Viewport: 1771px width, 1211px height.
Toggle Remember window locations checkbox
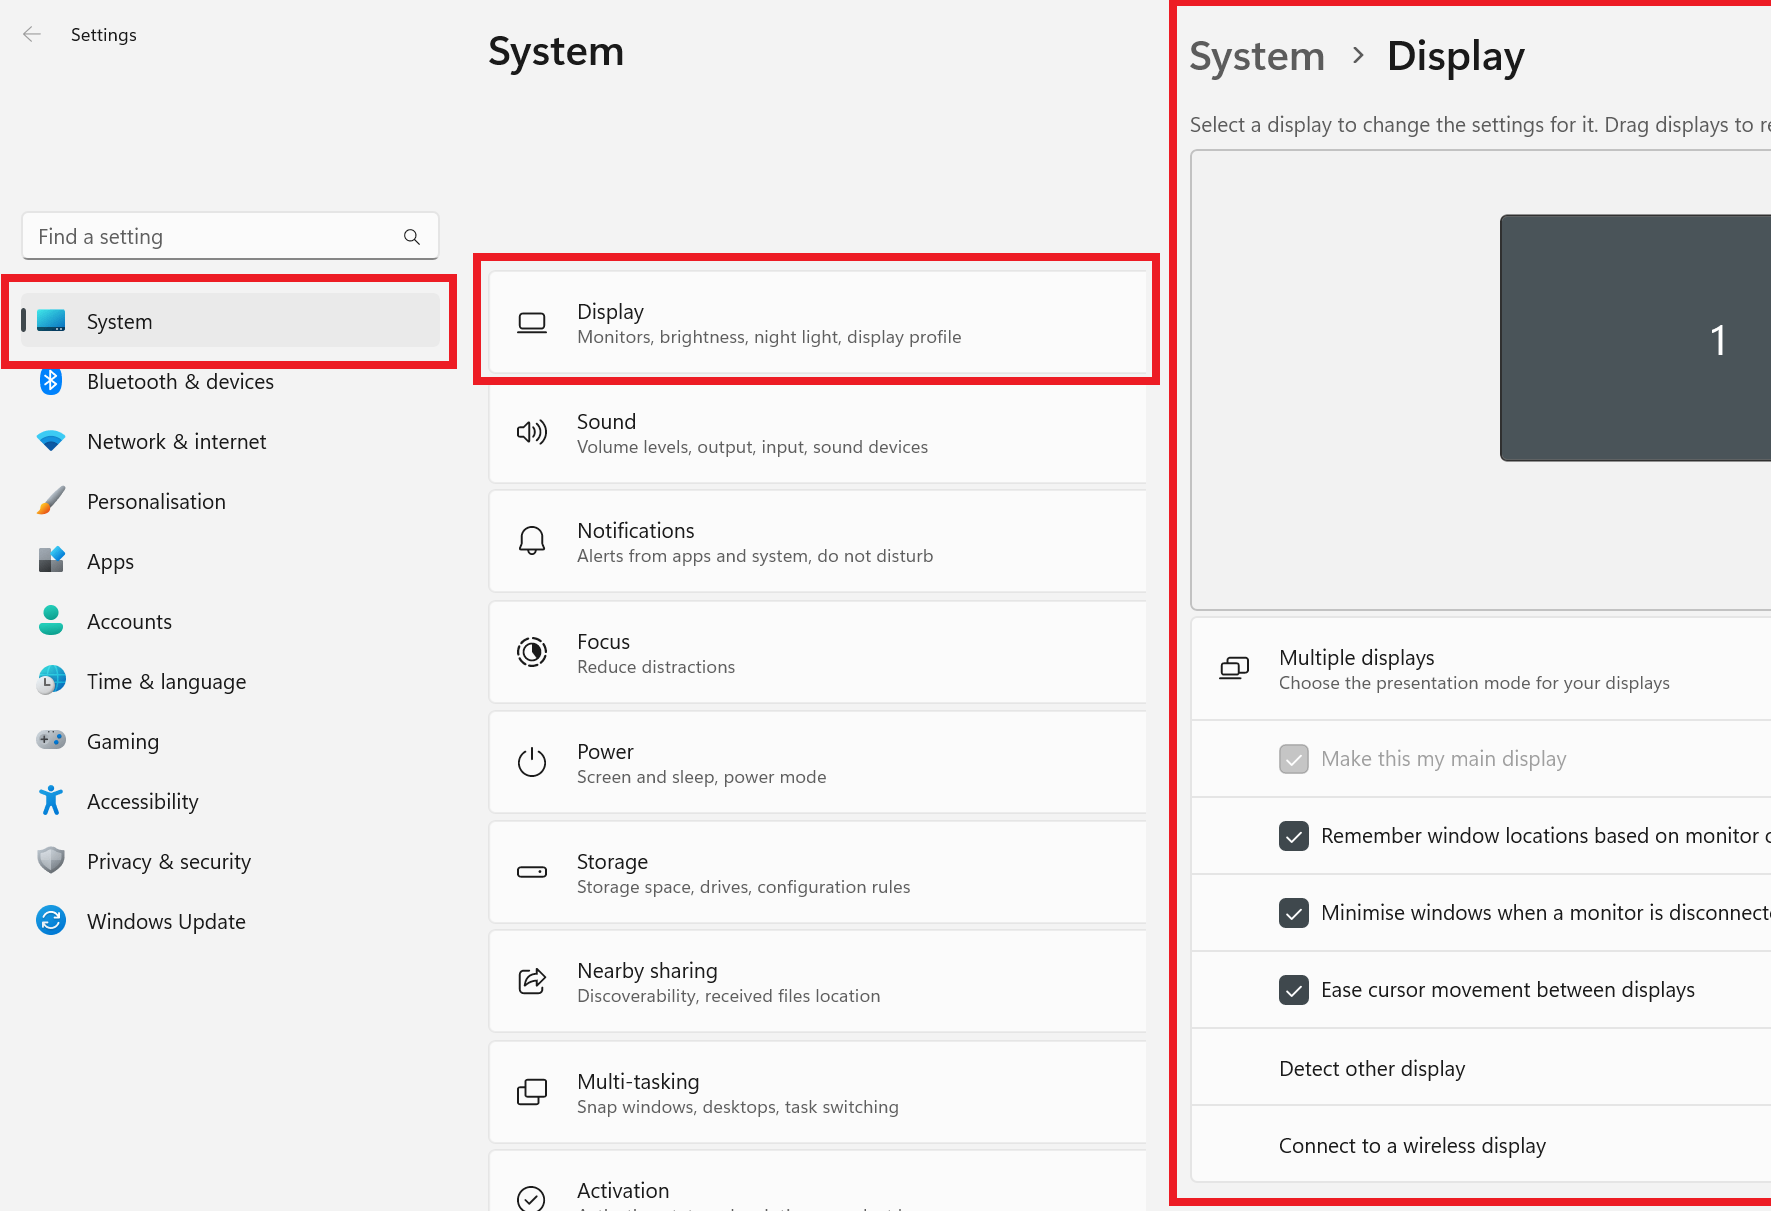tap(1293, 836)
